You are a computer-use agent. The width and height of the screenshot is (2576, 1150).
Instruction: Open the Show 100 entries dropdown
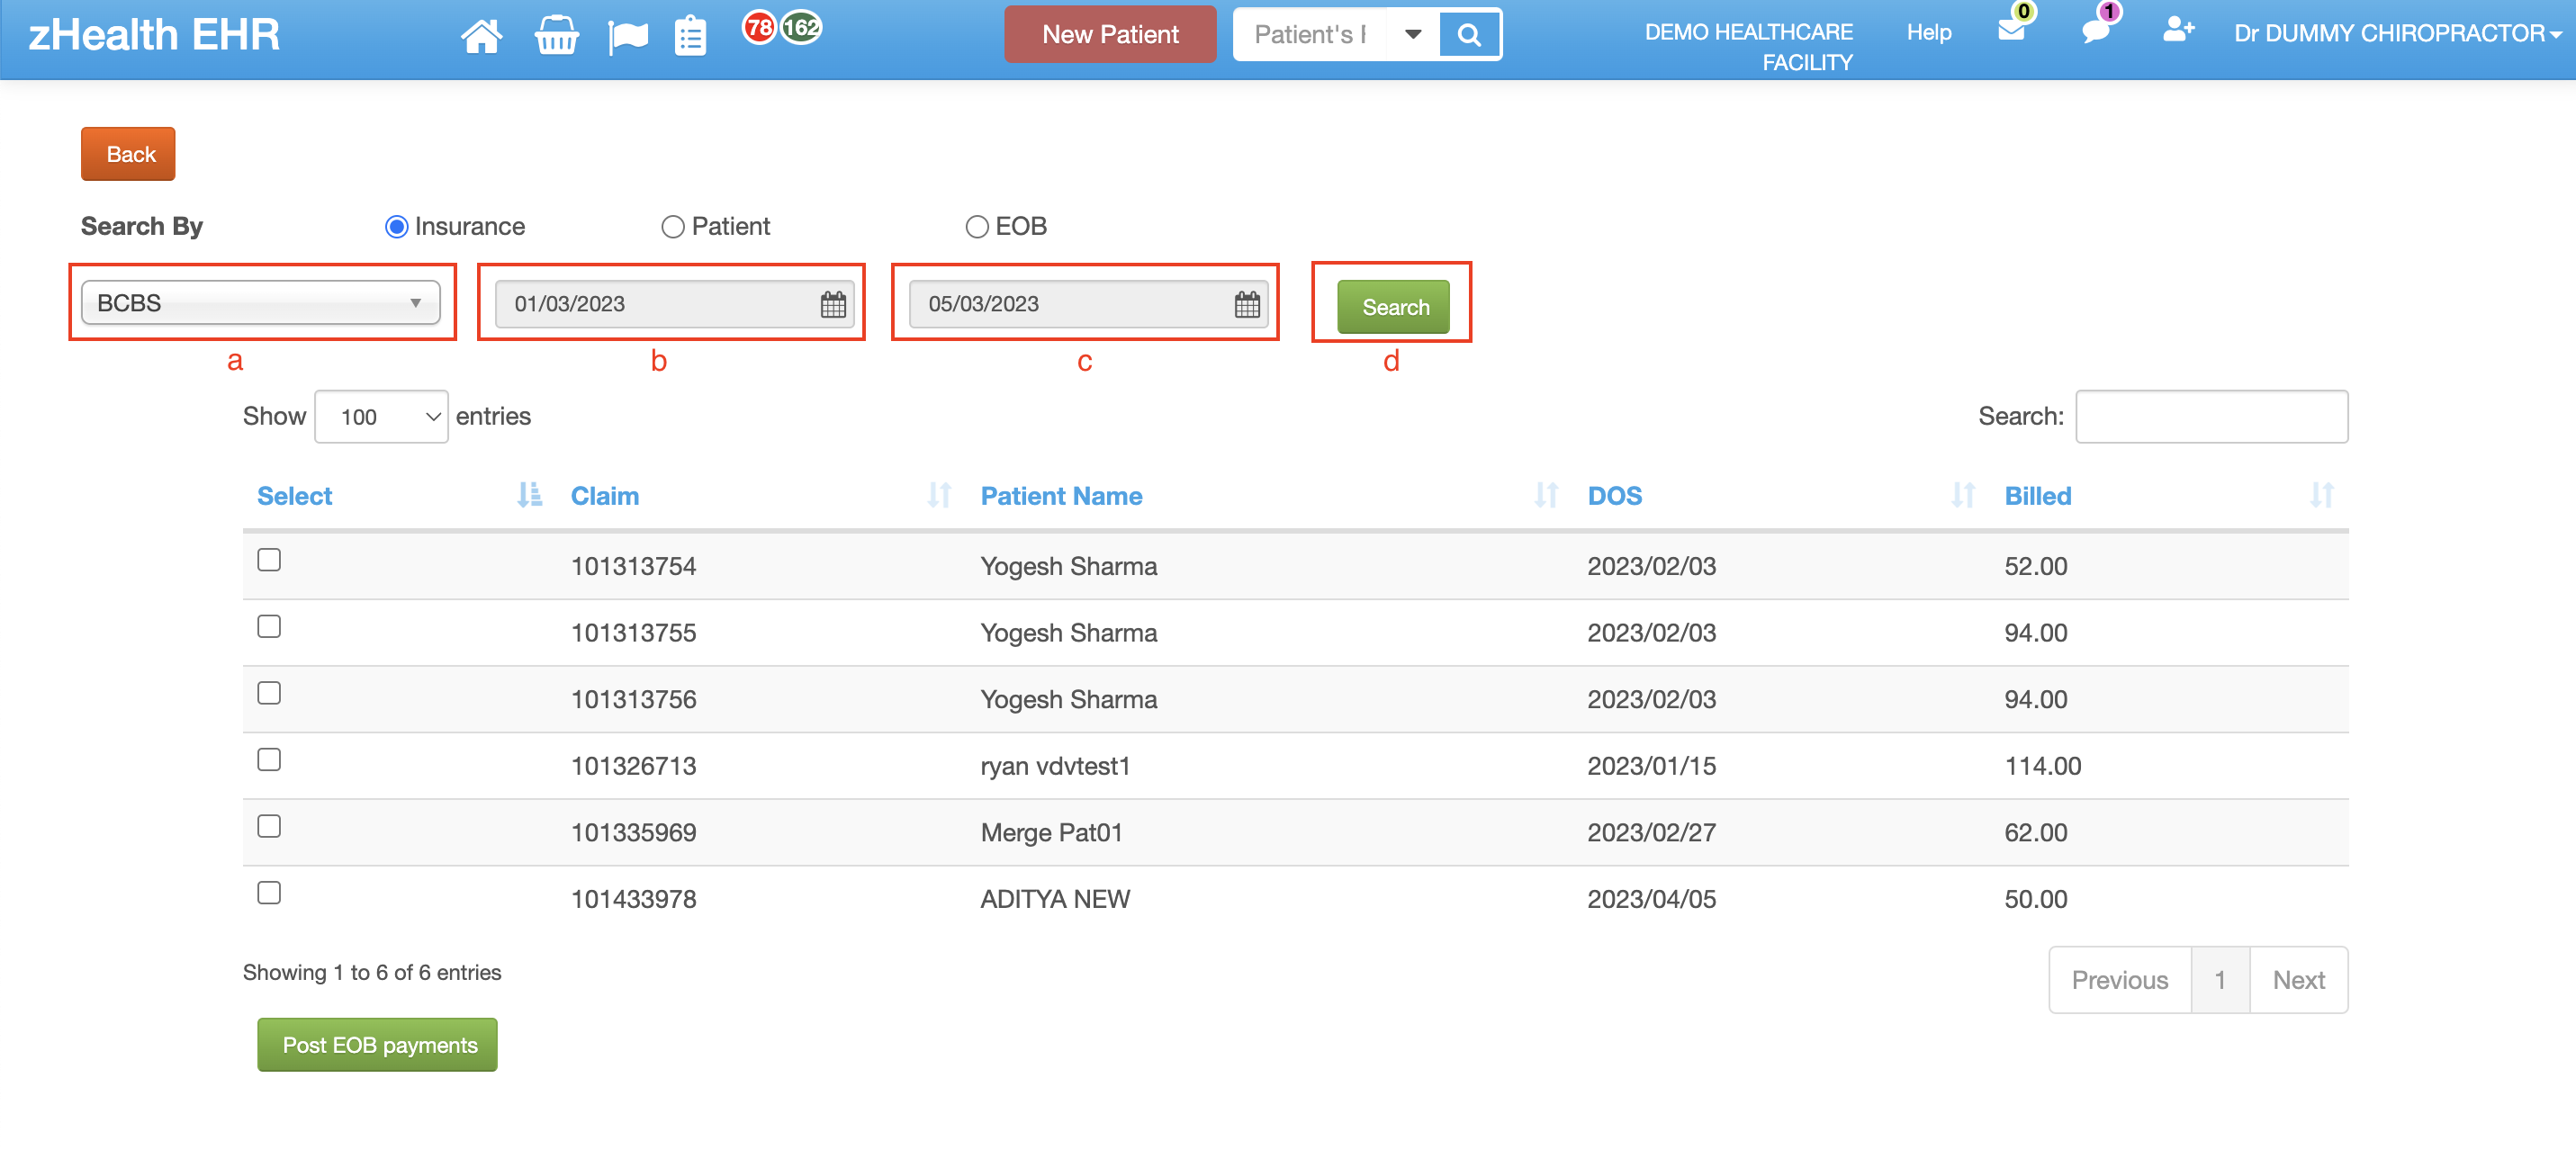(381, 417)
